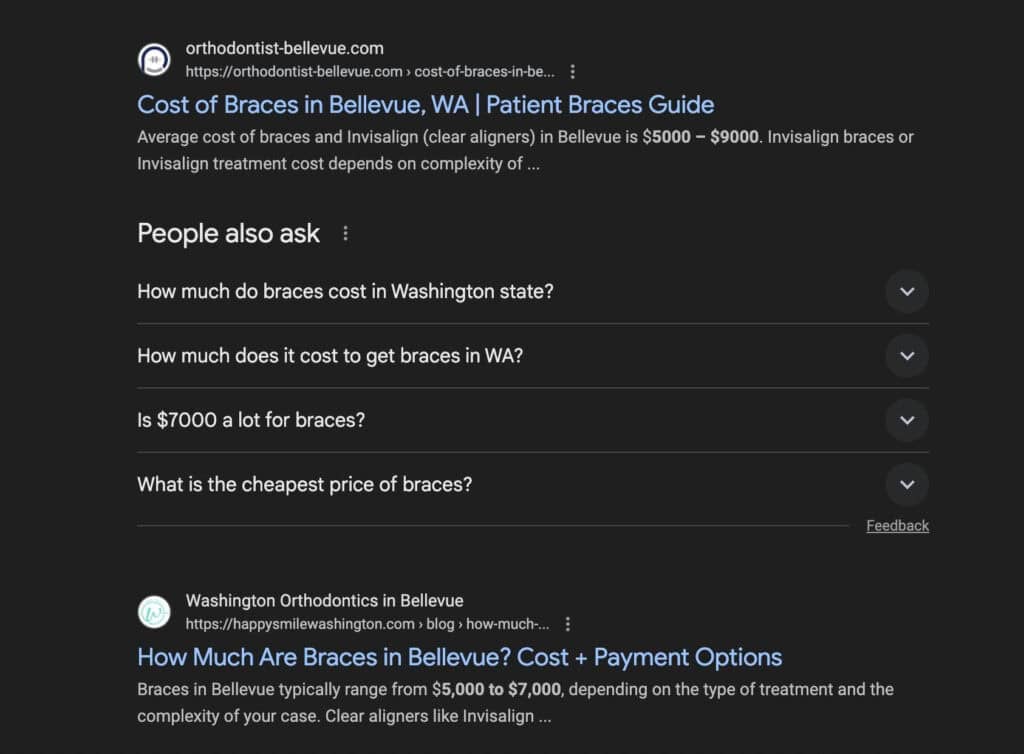Image resolution: width=1024 pixels, height=754 pixels.
Task: Click the Feedback link
Action: point(897,525)
